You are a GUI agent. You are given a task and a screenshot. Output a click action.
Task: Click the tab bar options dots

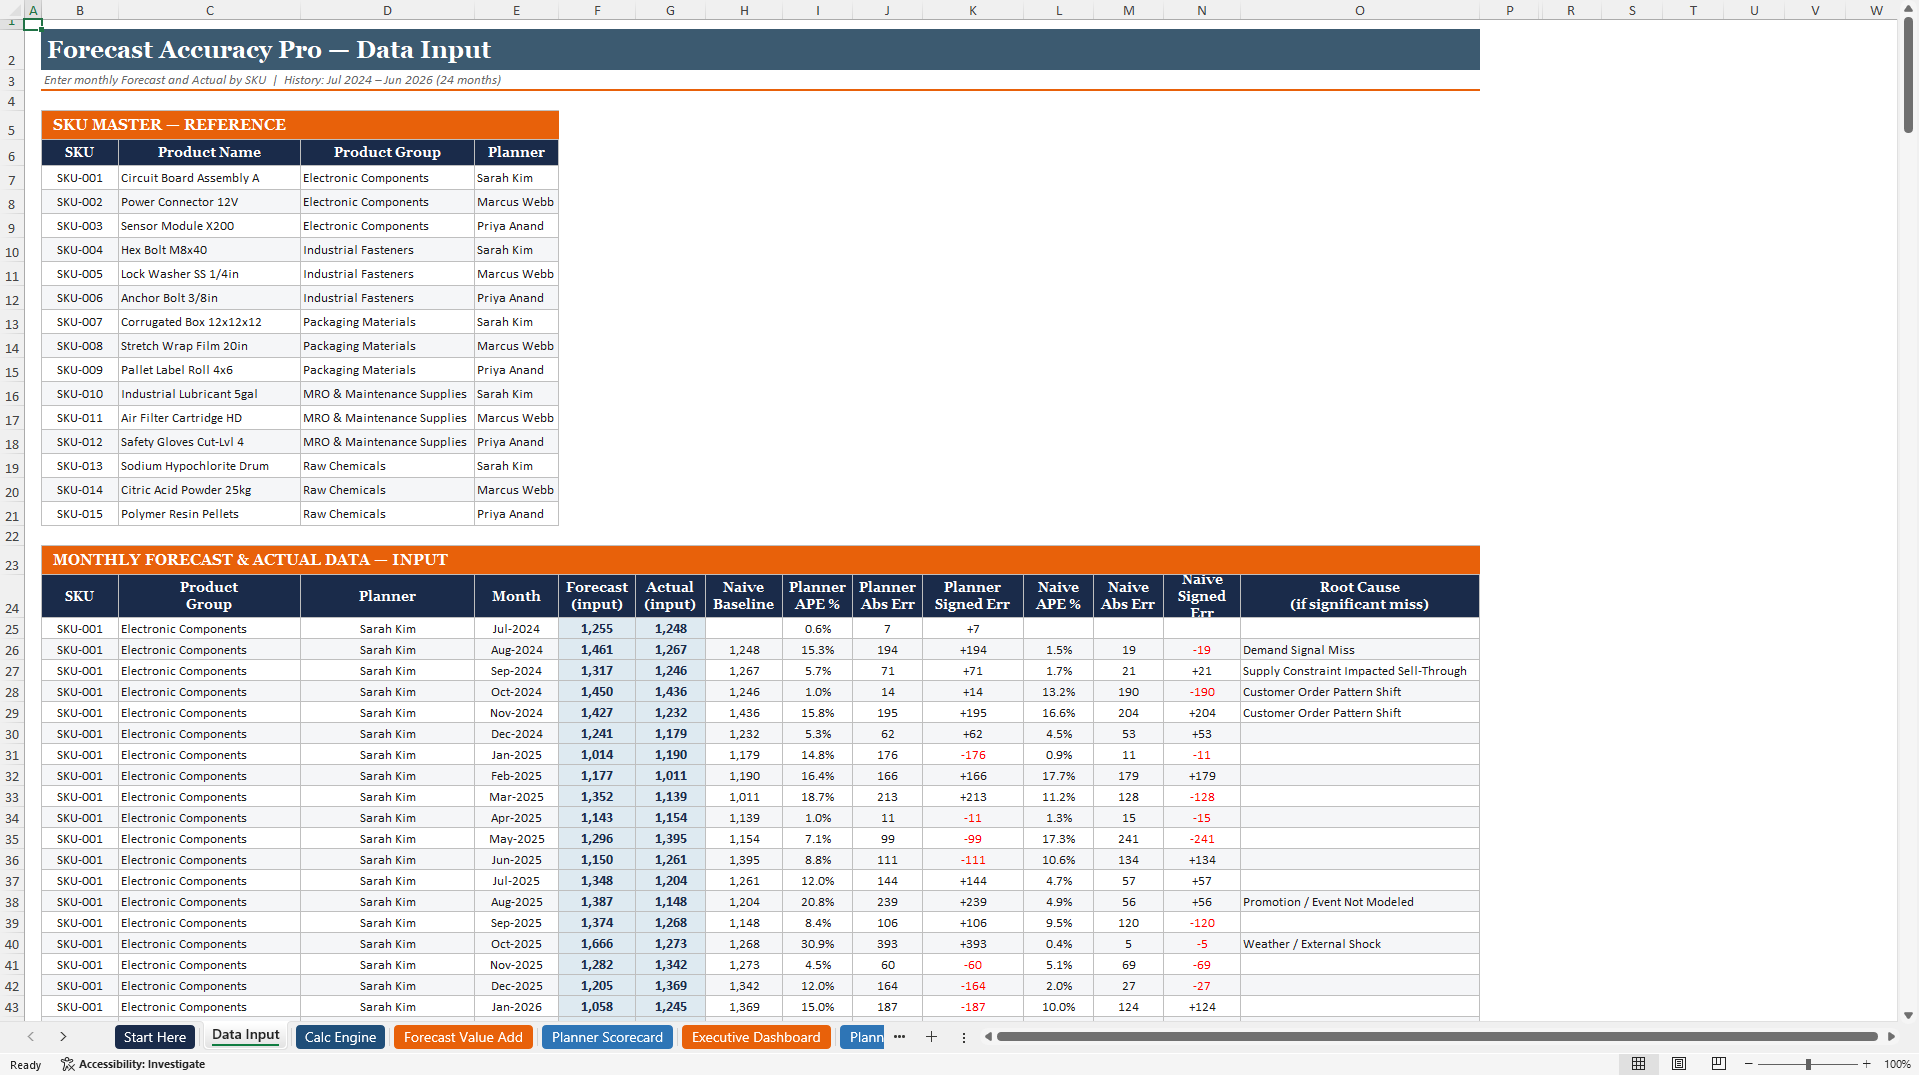coord(964,1037)
